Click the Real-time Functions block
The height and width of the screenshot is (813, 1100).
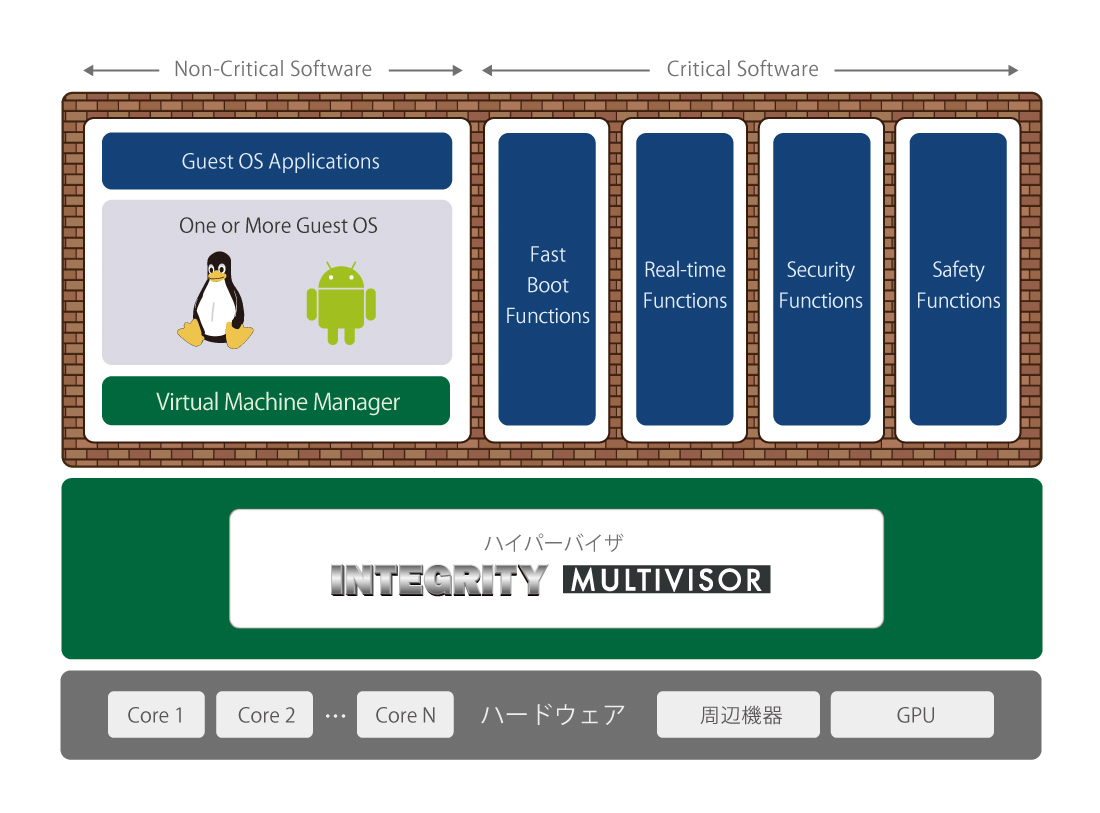coord(685,279)
